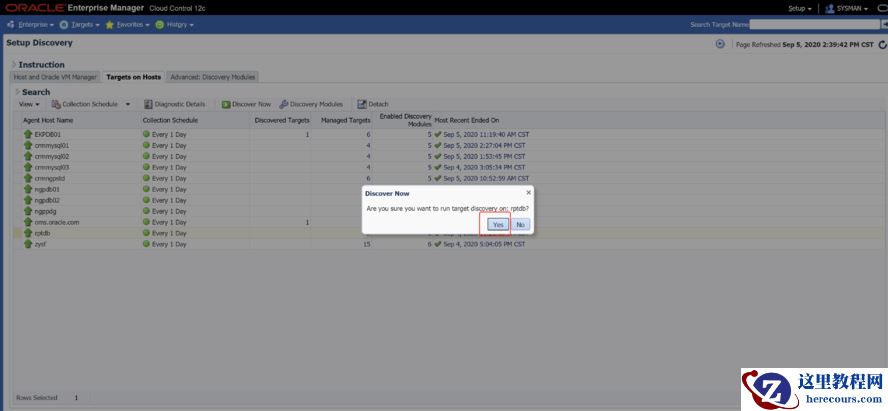Click the Sep 5, 2020 1:53:45 PM timestamp

click(x=484, y=156)
